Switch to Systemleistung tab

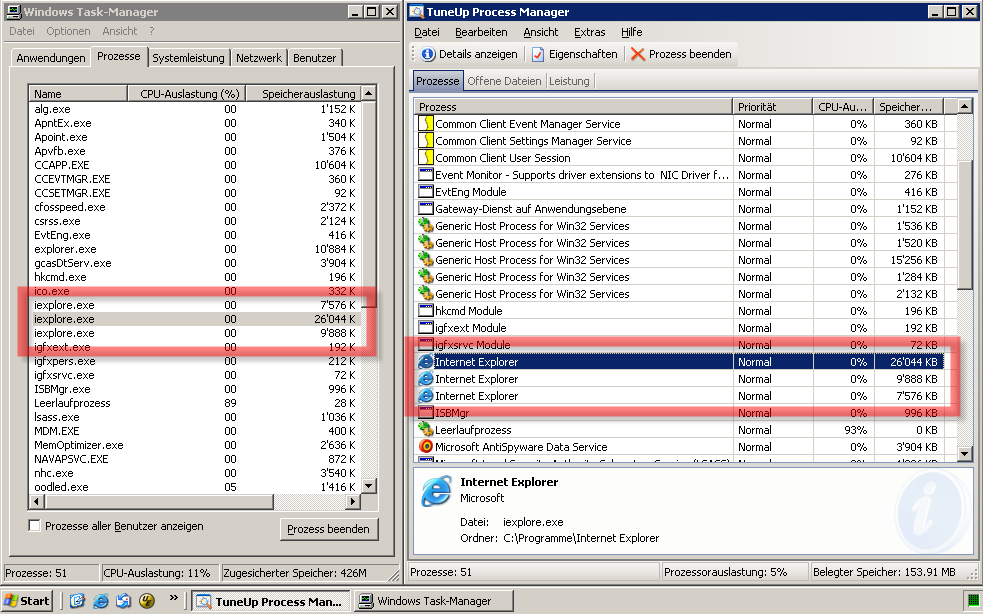coord(188,58)
